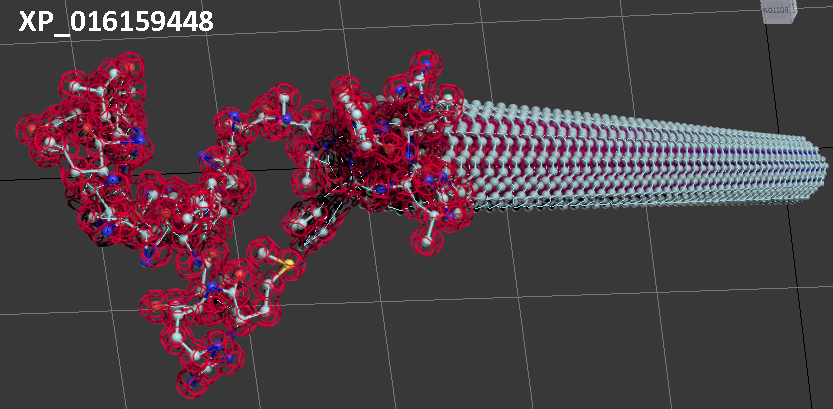Screen dimensions: 833x409
Task: Click the ViewCube's narrow right side face
Action: 795,11
